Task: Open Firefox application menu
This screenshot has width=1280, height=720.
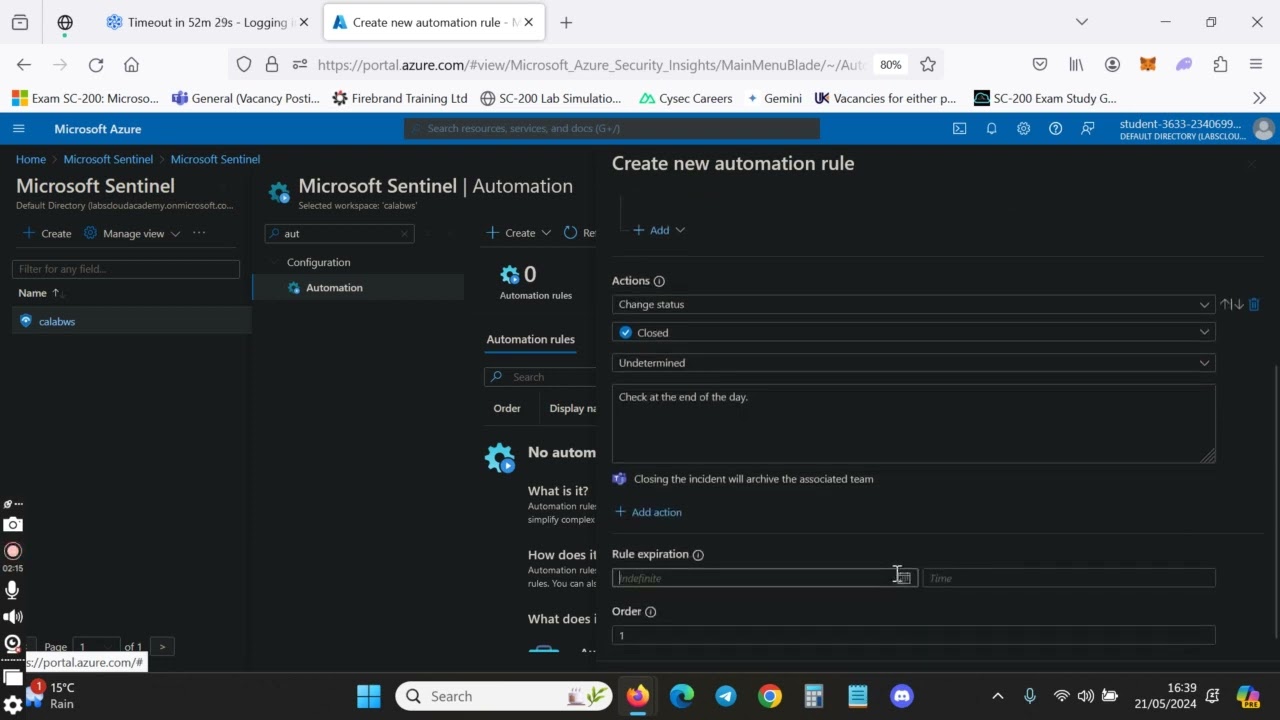Action: 1256,64
